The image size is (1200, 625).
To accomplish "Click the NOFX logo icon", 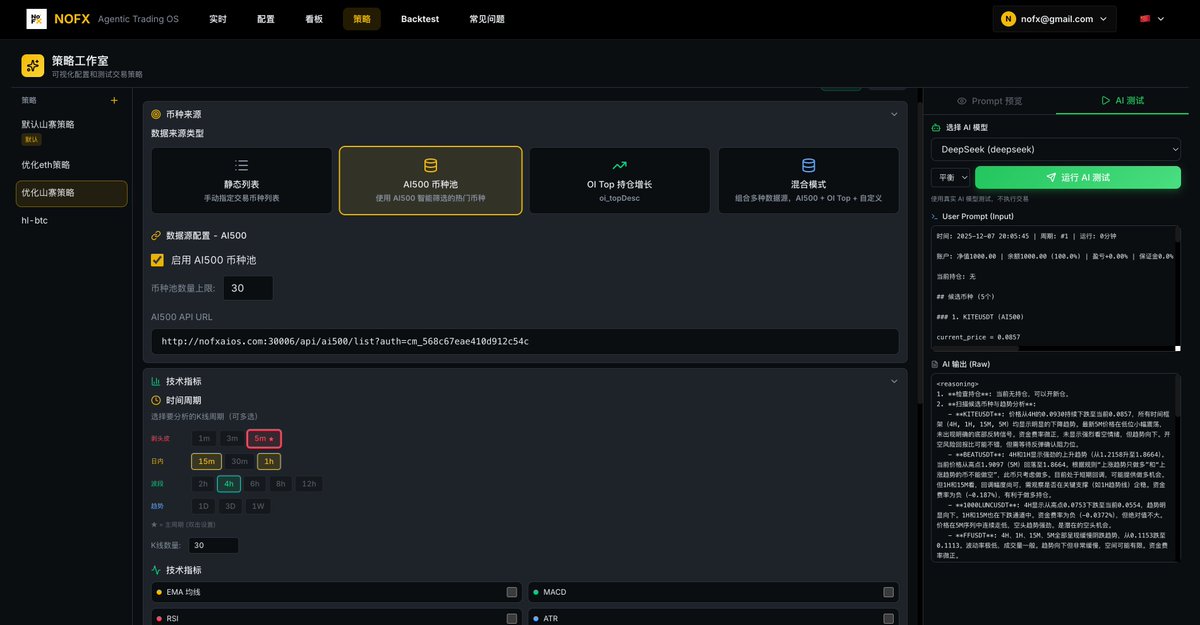I will [x=37, y=18].
